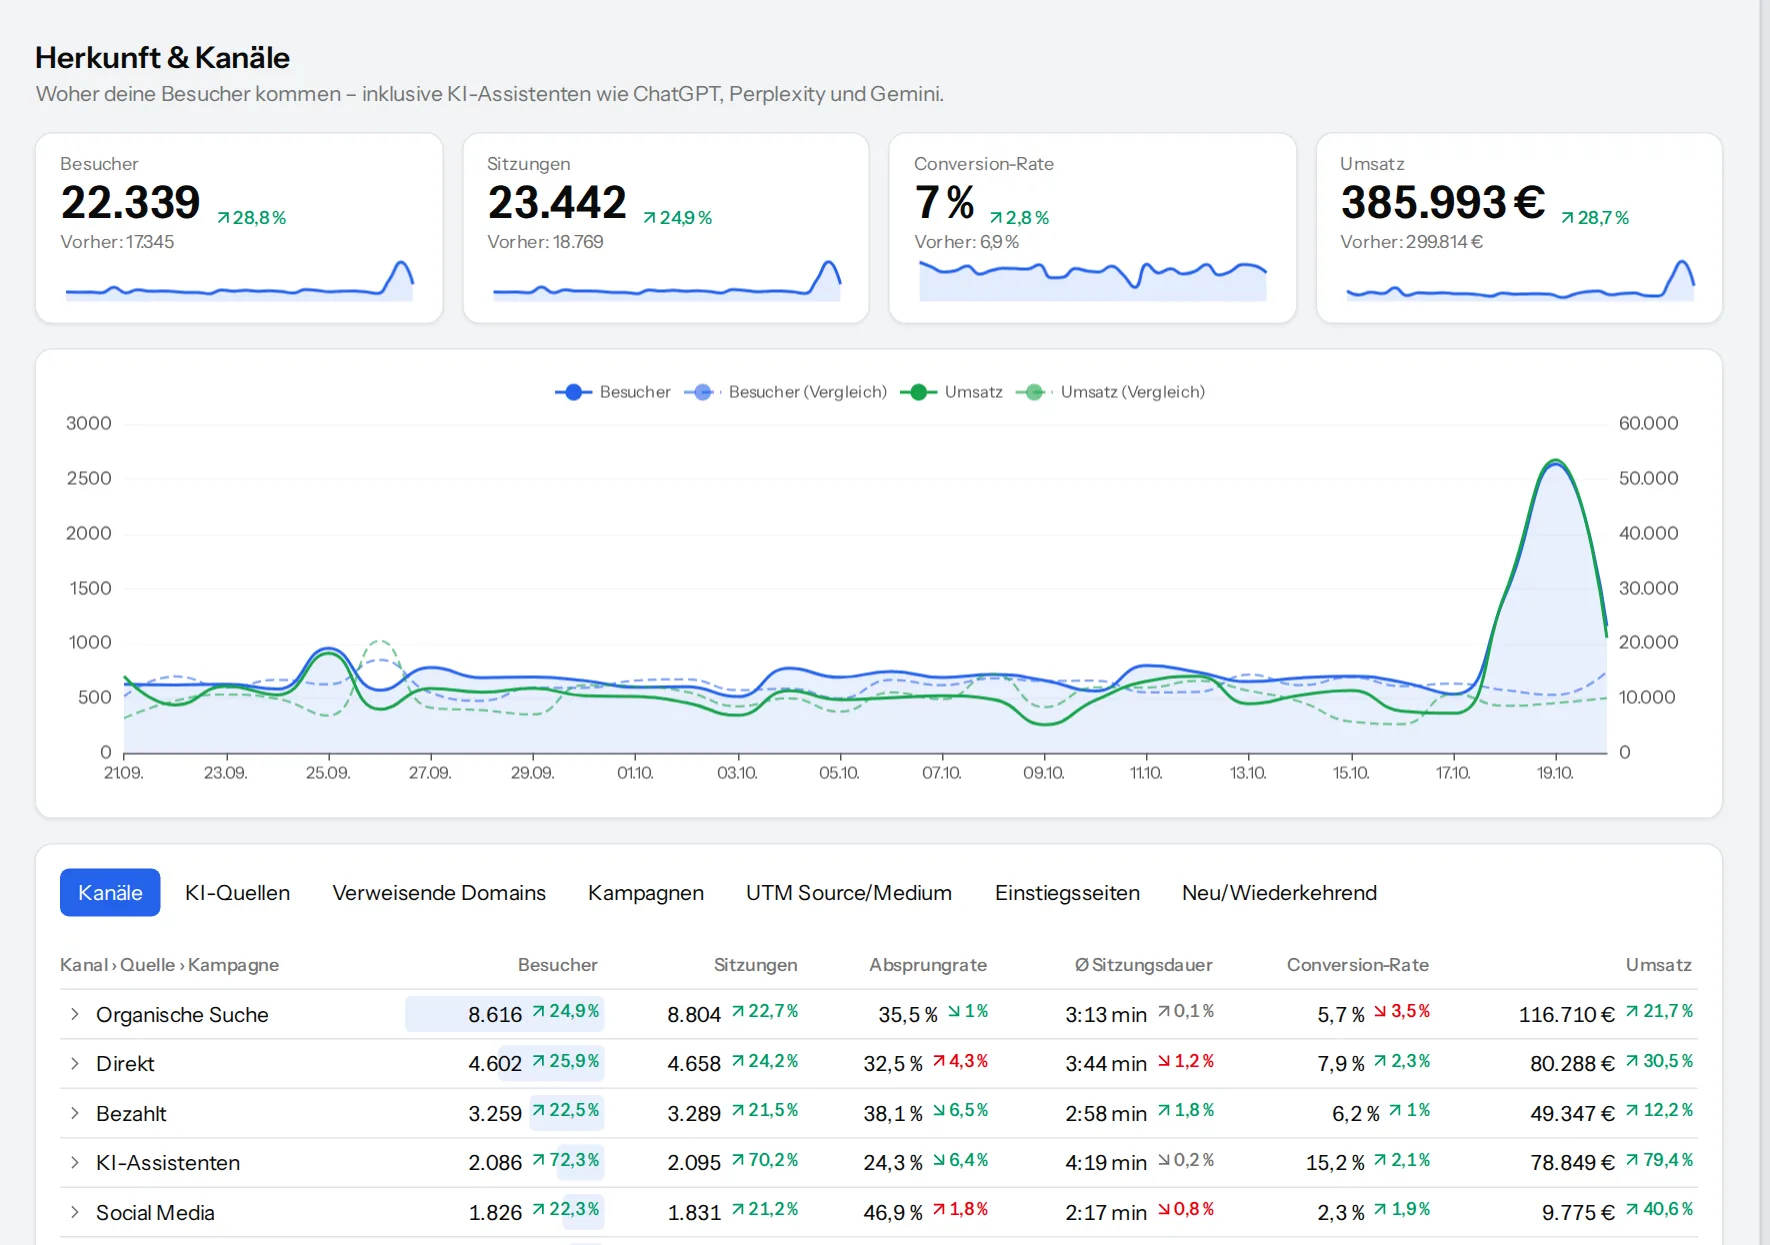The image size is (1770, 1245).
Task: Click the 22.339 Besucher total
Action: pyautogui.click(x=130, y=202)
